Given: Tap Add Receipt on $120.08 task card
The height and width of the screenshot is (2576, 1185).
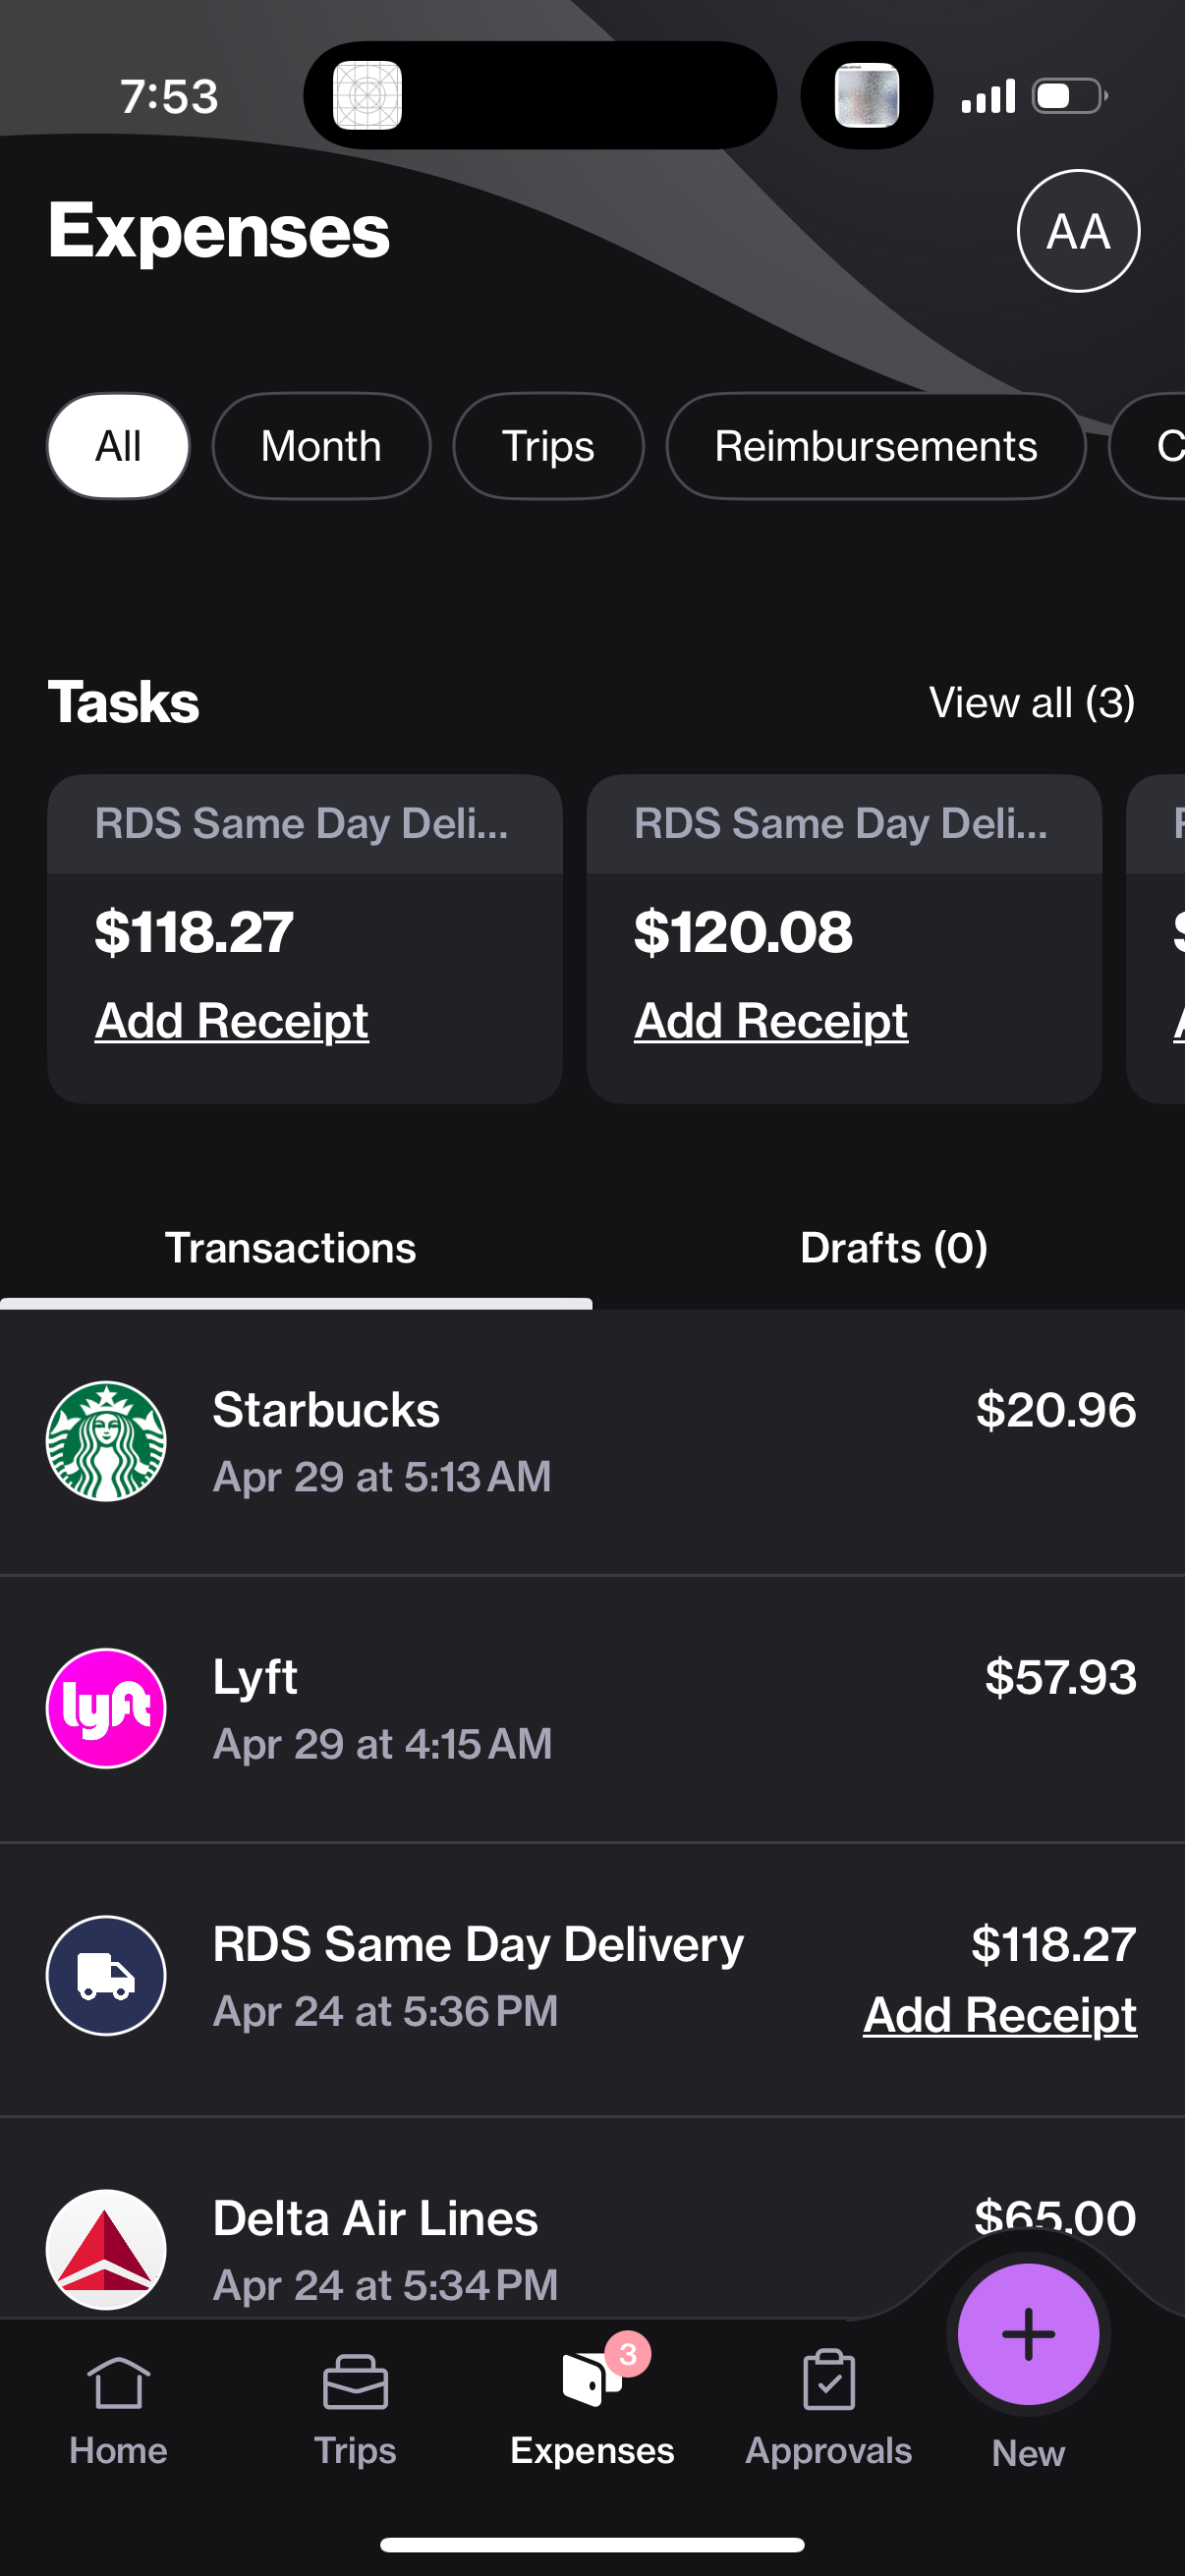Looking at the screenshot, I should point(771,1021).
